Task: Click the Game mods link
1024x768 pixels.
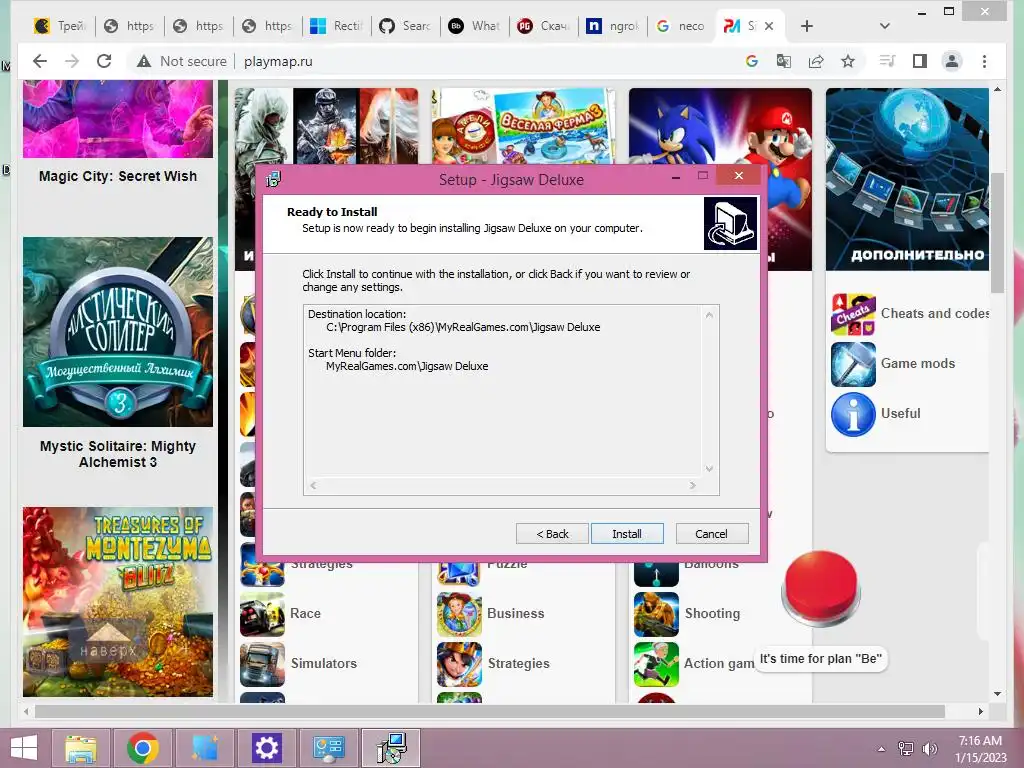Action: coord(918,364)
